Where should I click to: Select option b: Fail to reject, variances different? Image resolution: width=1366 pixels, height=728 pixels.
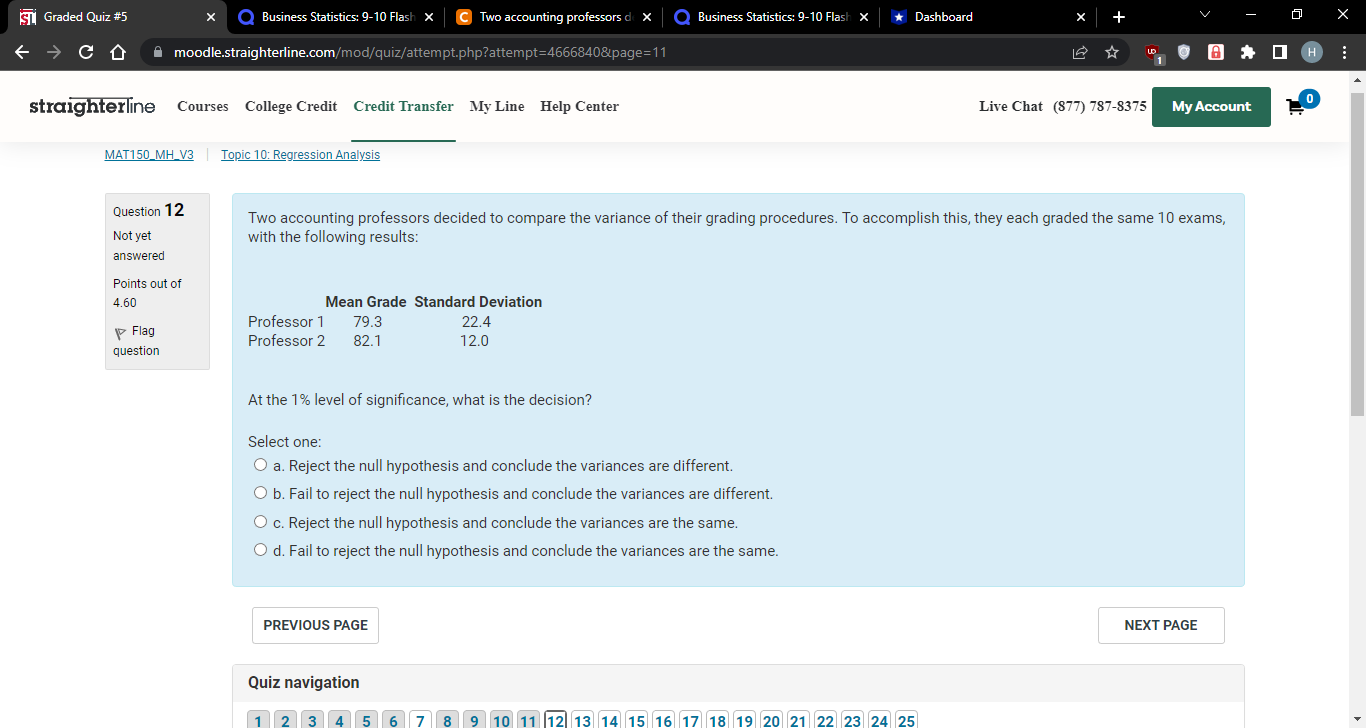pos(261,493)
